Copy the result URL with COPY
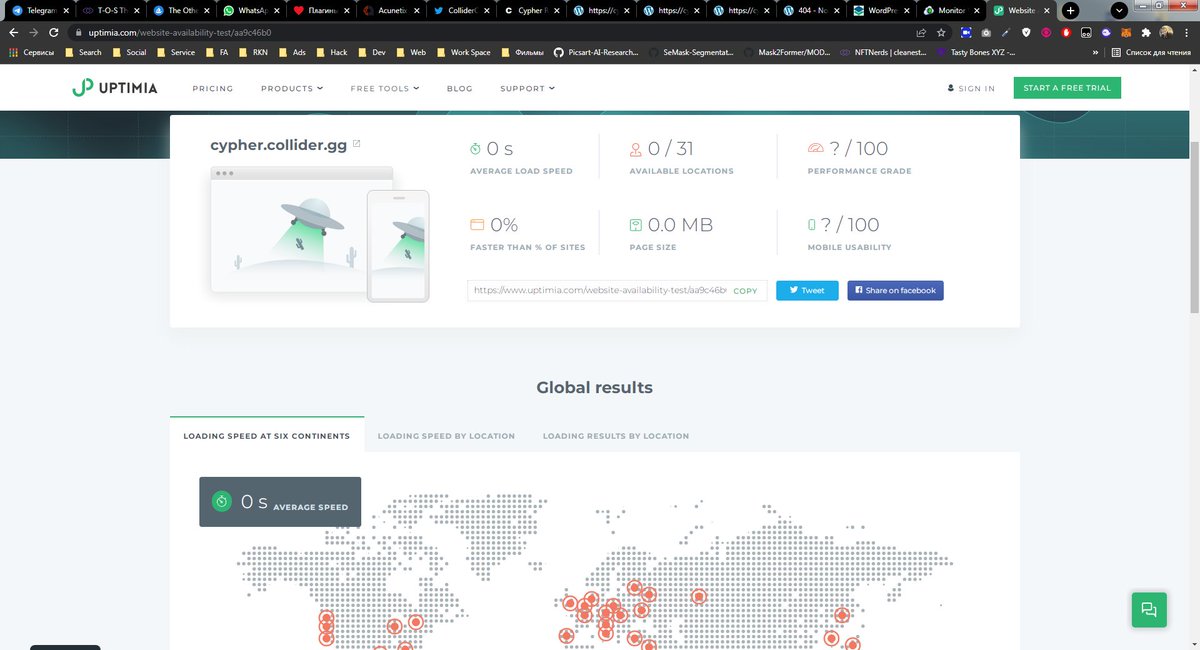The height and width of the screenshot is (650, 1200). pyautogui.click(x=745, y=291)
